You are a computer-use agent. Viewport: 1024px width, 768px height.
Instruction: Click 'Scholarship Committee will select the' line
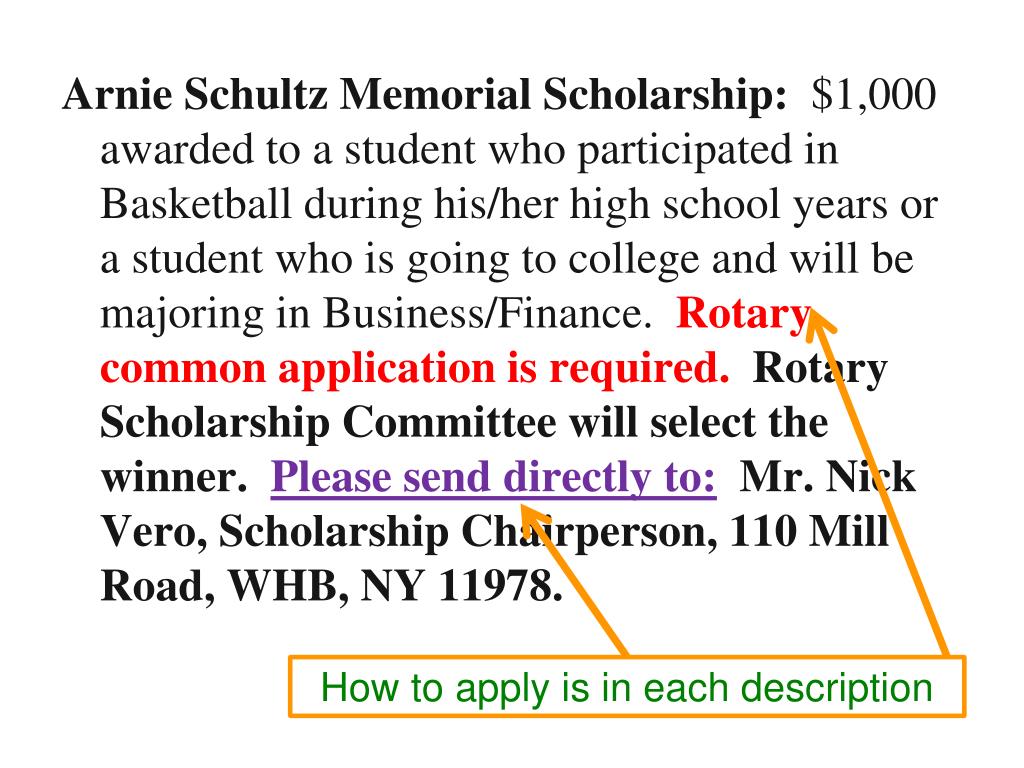click(464, 423)
